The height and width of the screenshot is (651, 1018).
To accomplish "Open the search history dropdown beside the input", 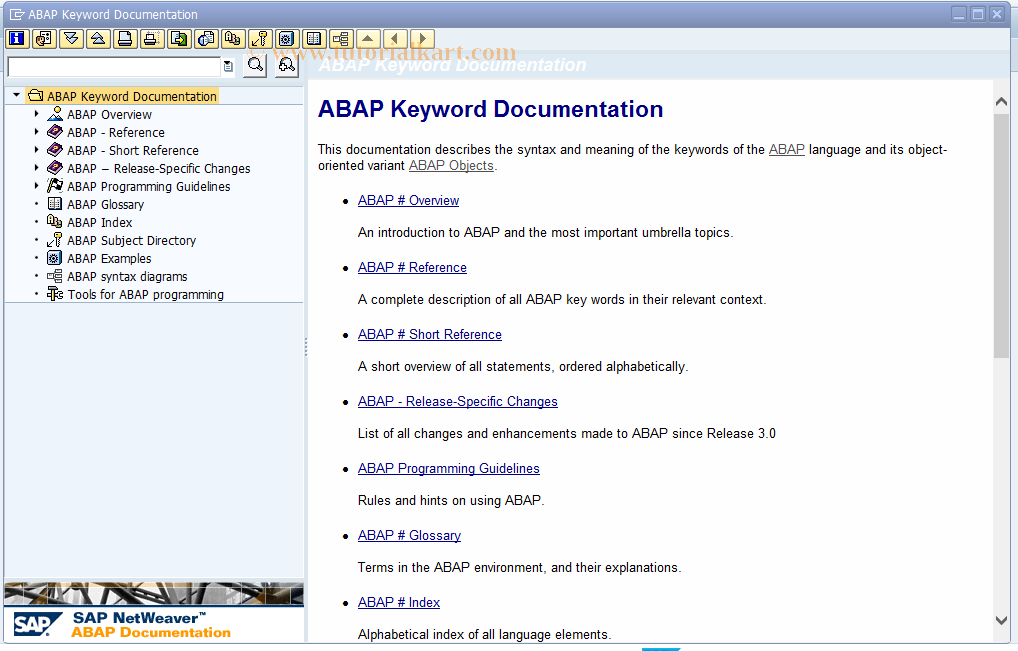I will pos(228,66).
